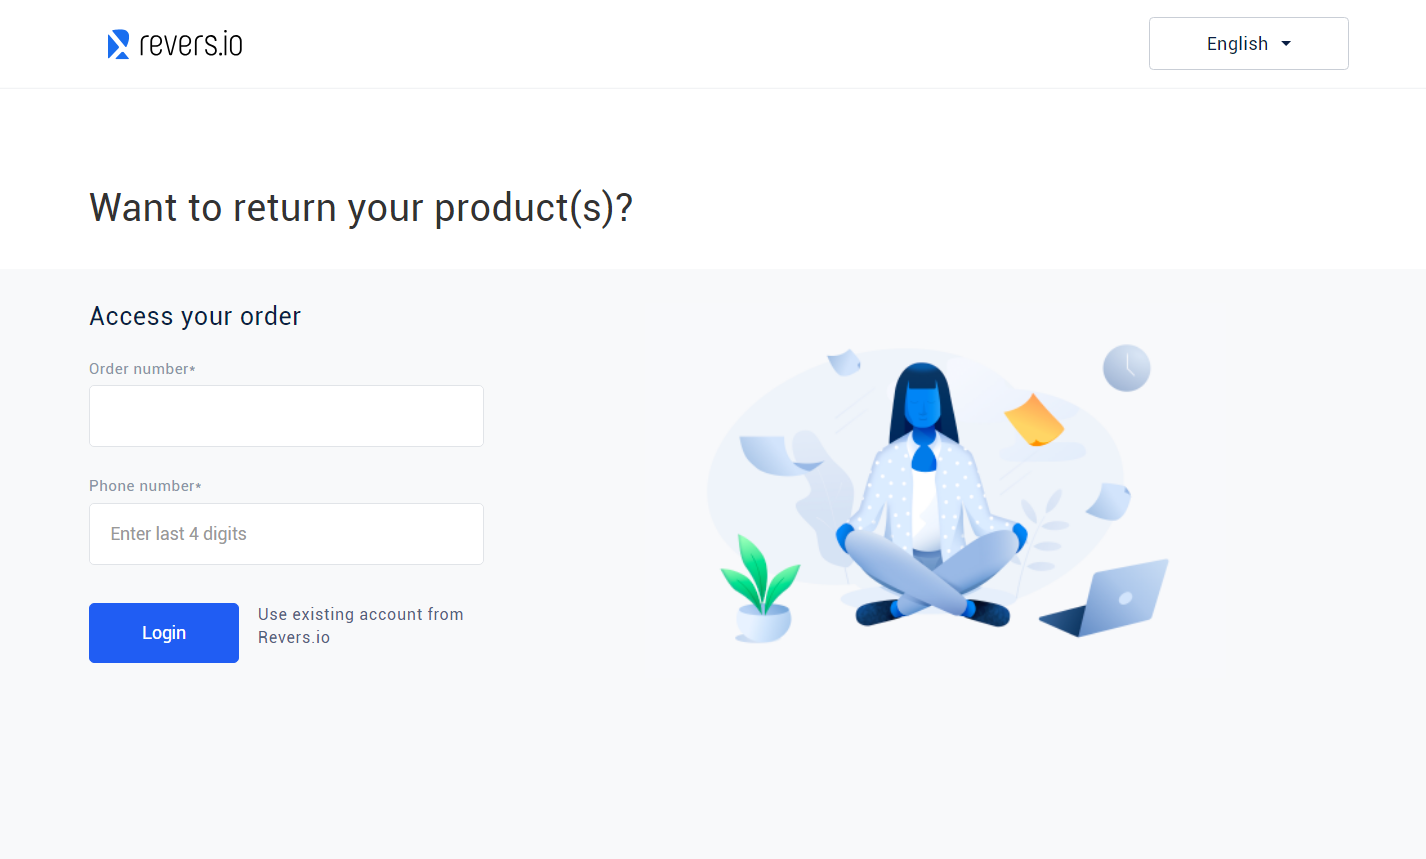Image resolution: width=1426 pixels, height=859 pixels.
Task: Click the revers.io logo icon
Action: click(x=117, y=43)
